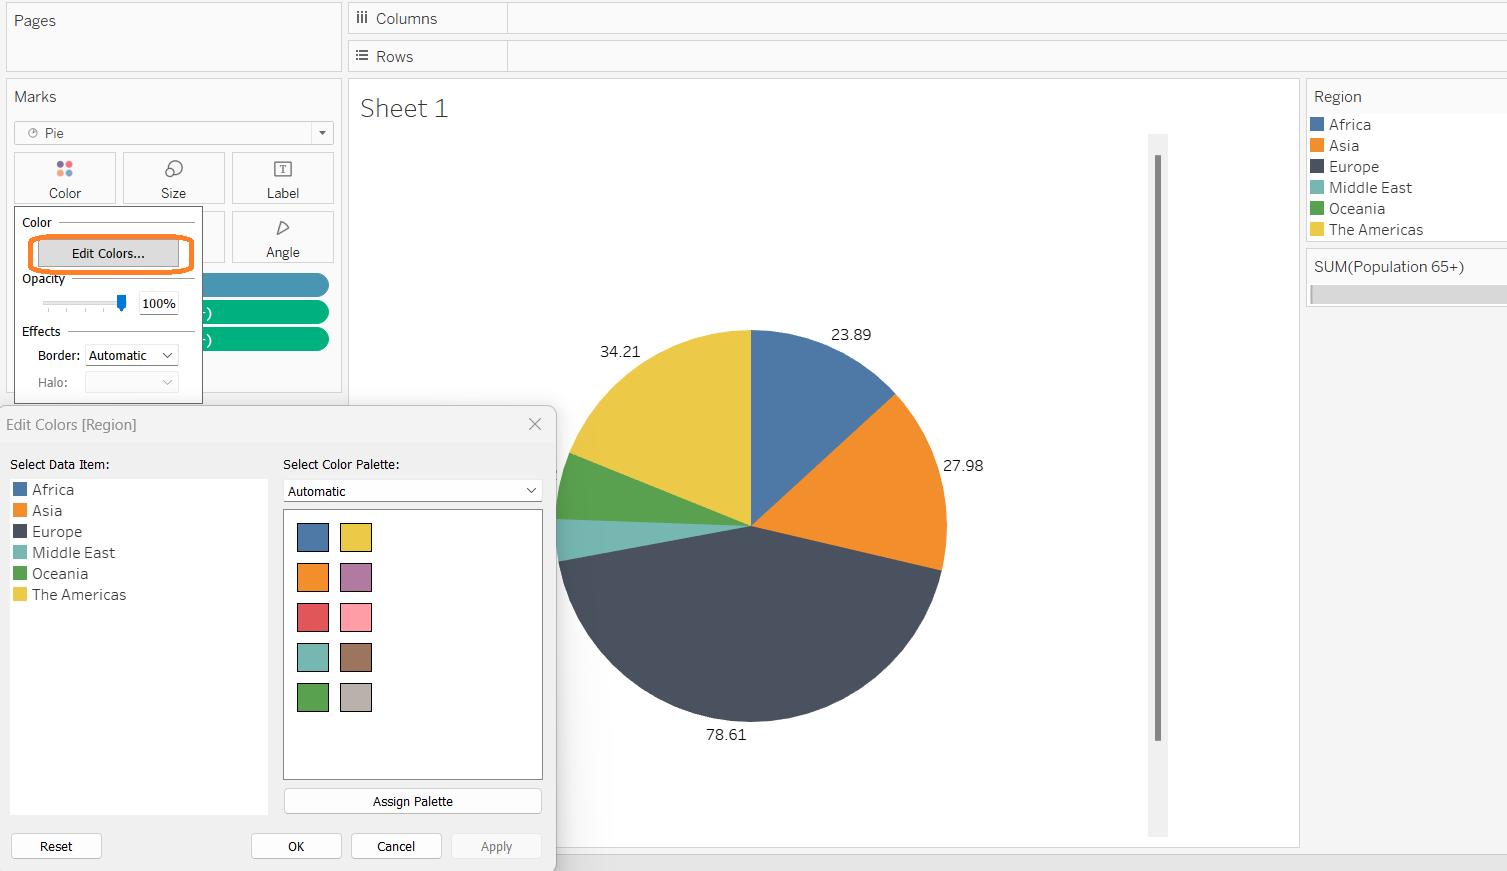Viewport: 1507px width, 871px height.
Task: Open the Select Color Palette dropdown
Action: pos(413,491)
